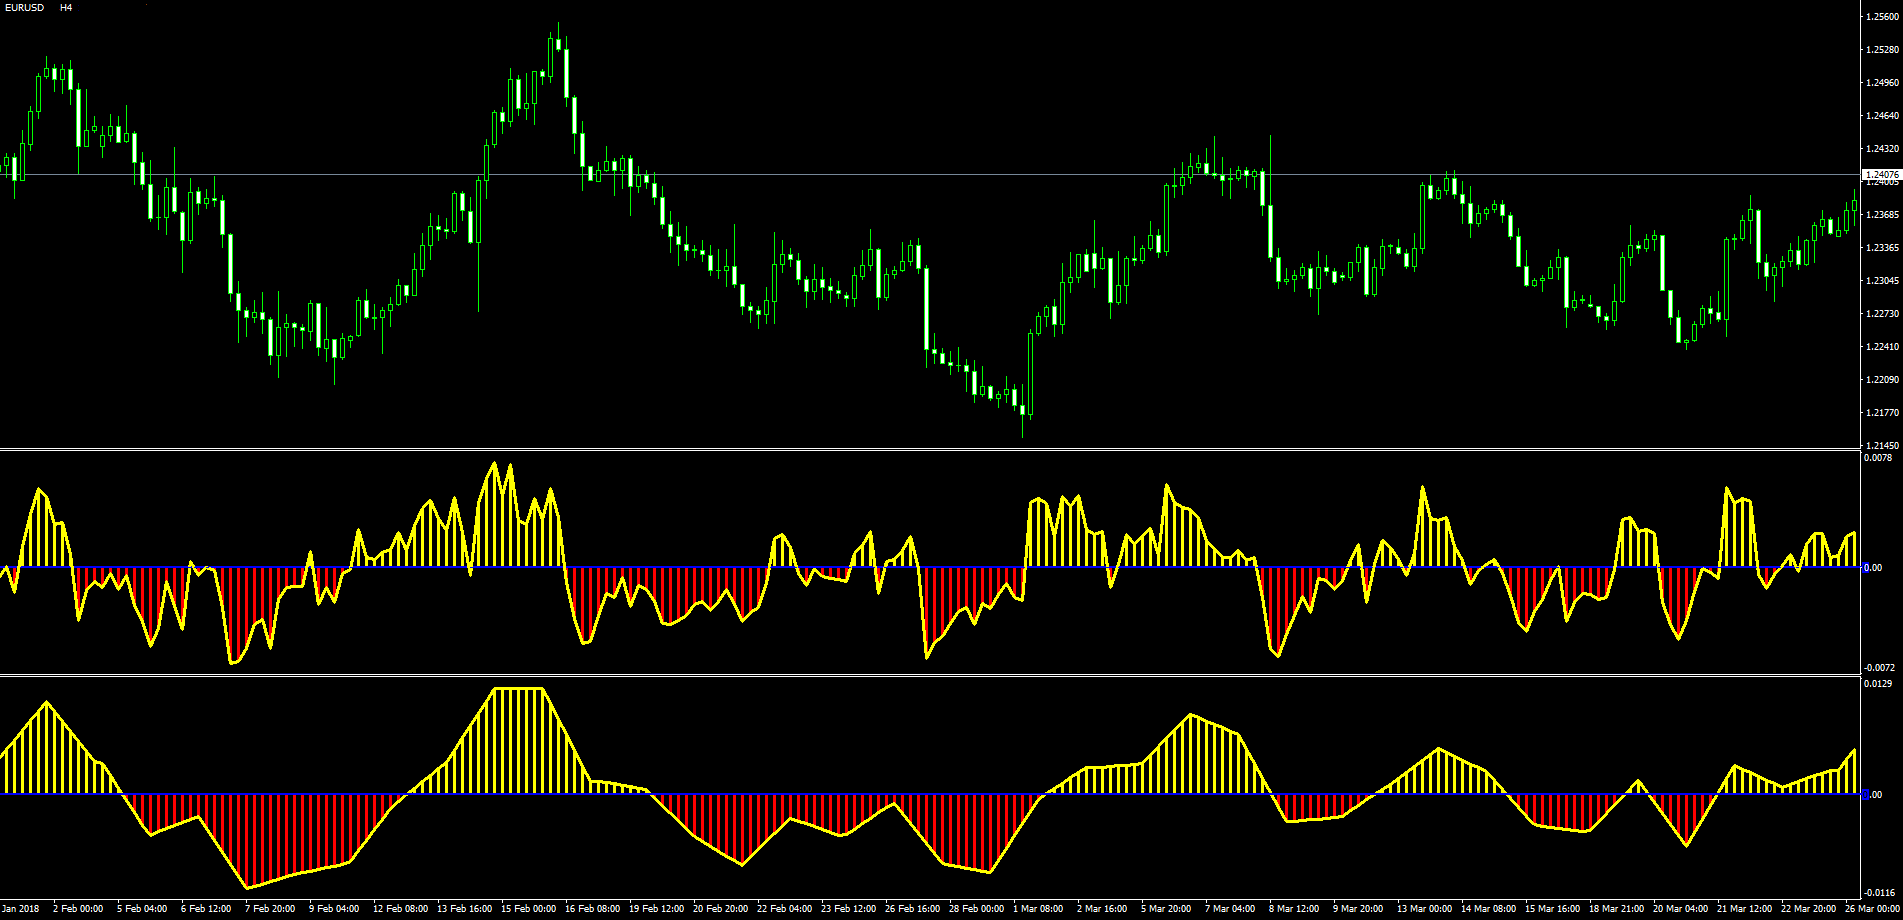This screenshot has height=920, width=1903.
Task: Click the 1.25600 price scale label
Action: [1882, 16]
